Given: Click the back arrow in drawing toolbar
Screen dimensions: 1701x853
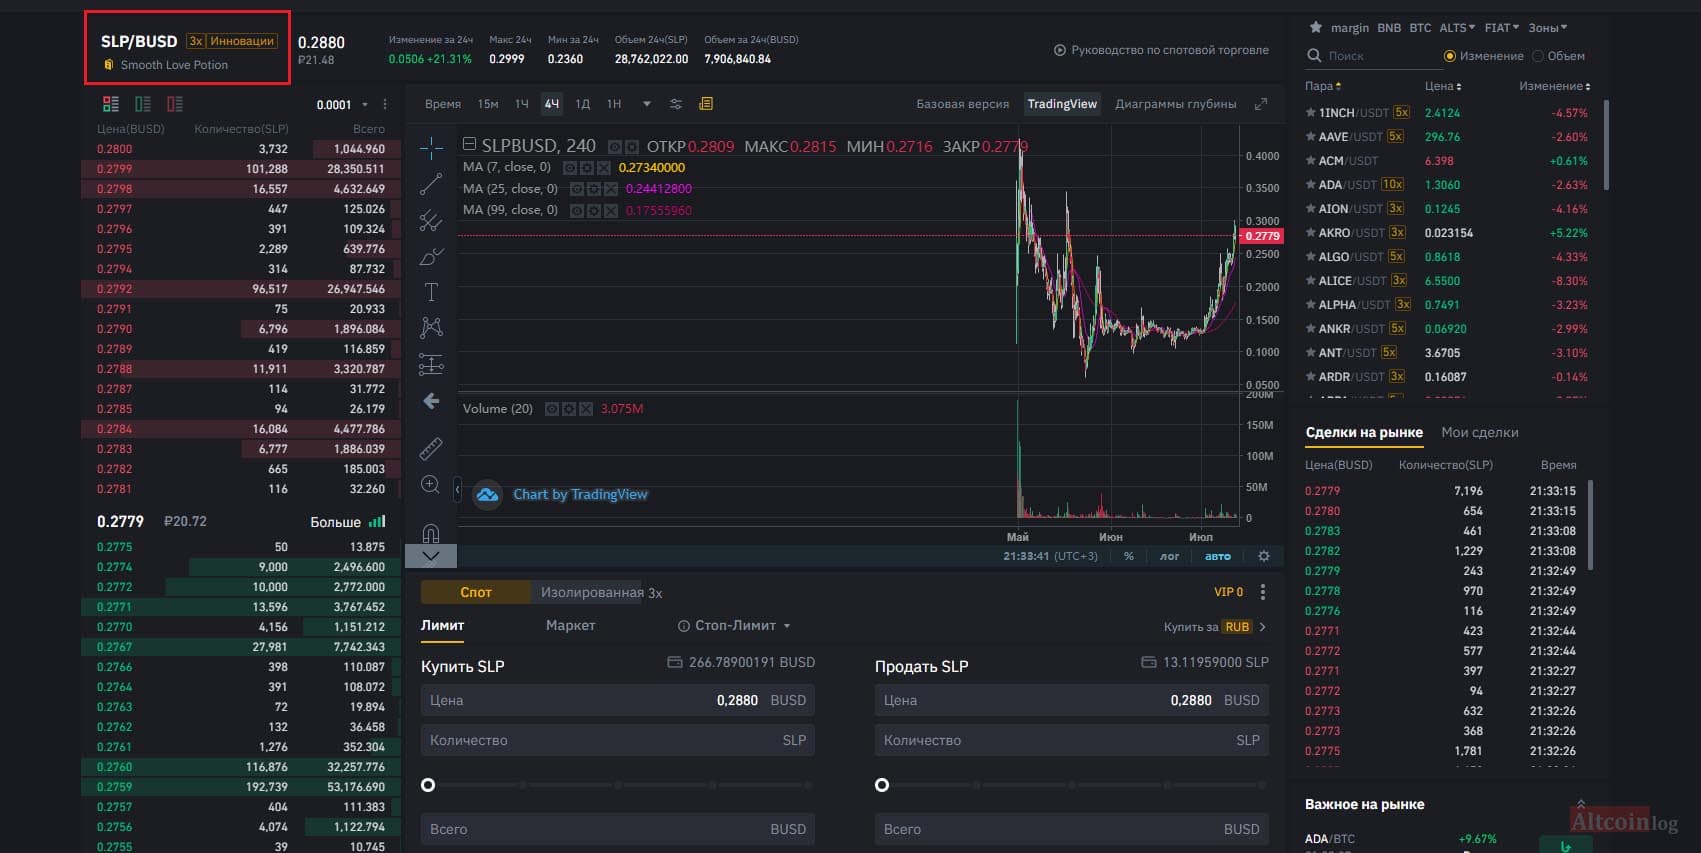Looking at the screenshot, I should (x=431, y=401).
